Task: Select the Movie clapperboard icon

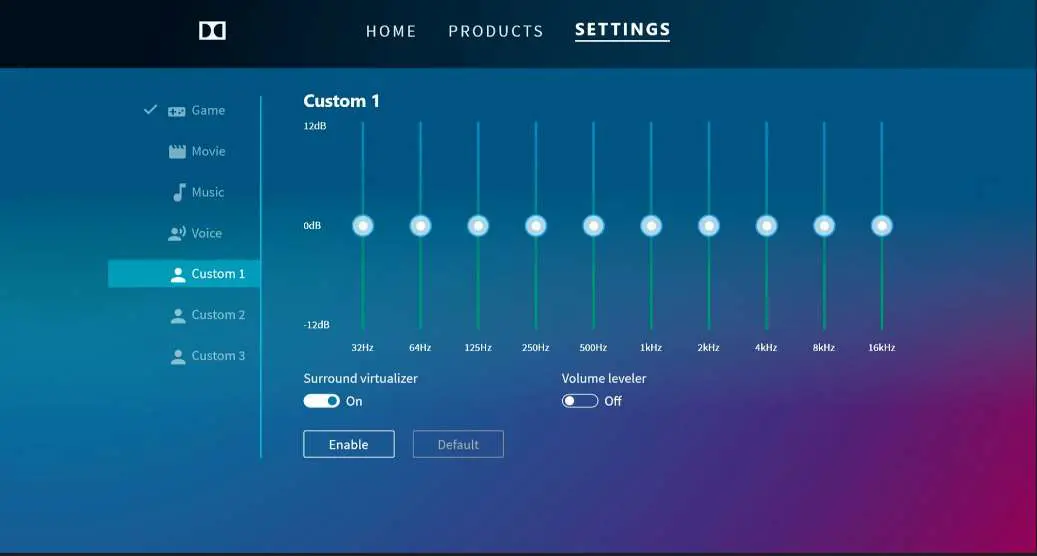Action: point(177,151)
